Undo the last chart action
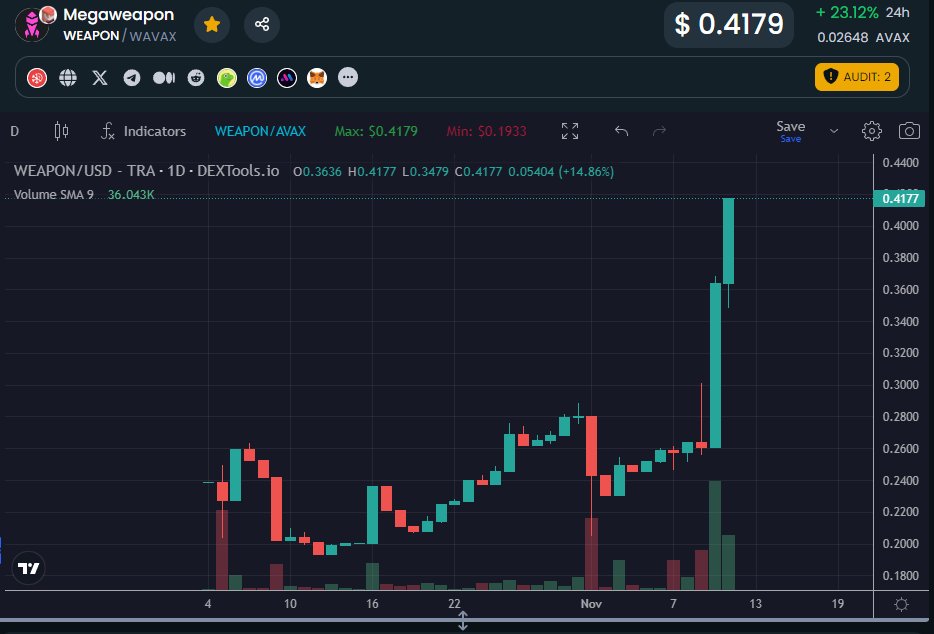Screen dimensions: 934x634 [619, 131]
